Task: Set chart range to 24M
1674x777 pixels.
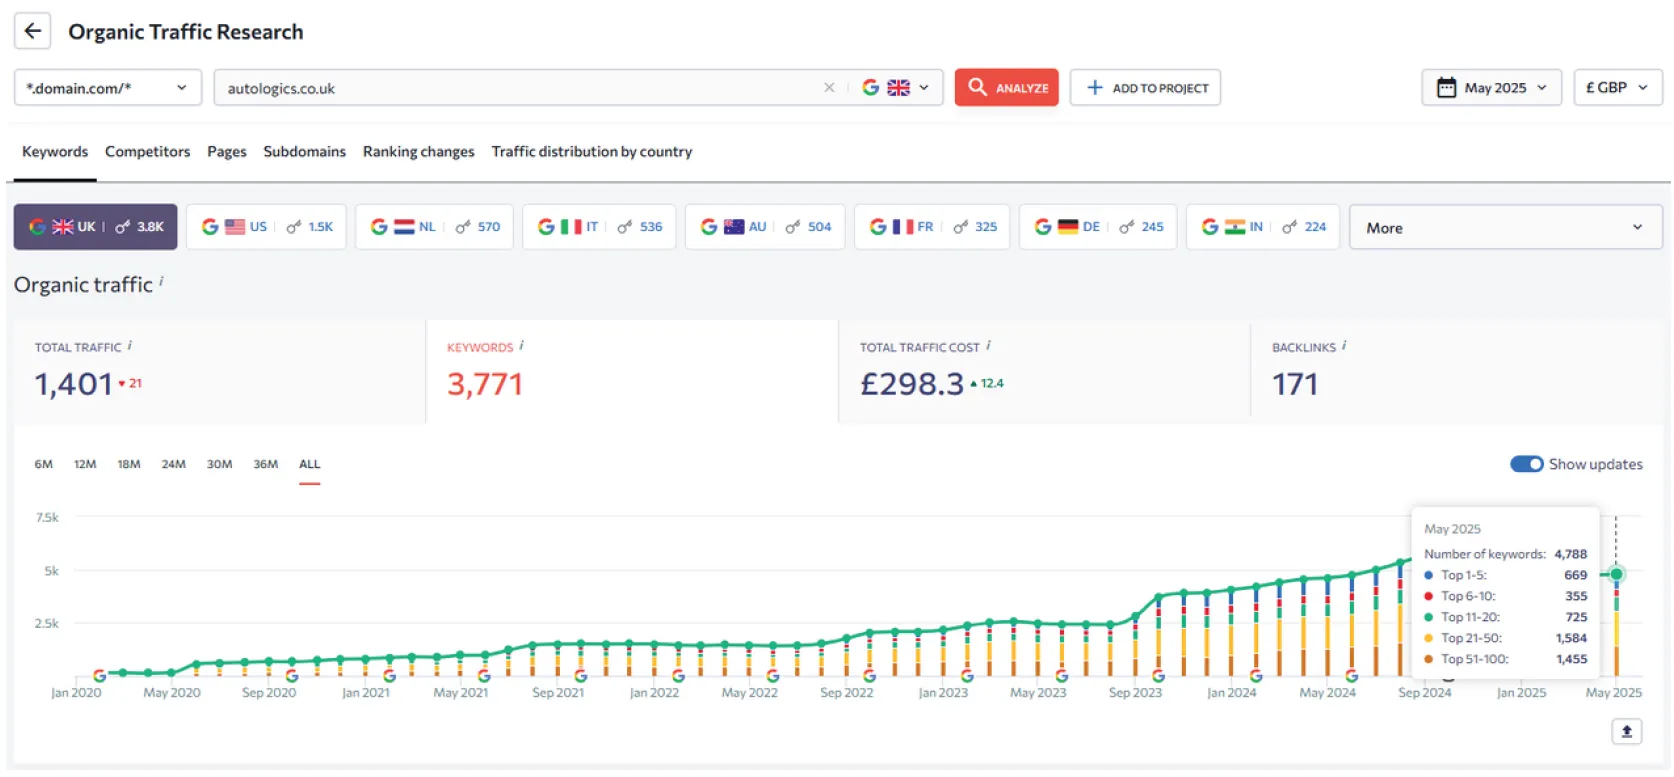Action: point(174,464)
